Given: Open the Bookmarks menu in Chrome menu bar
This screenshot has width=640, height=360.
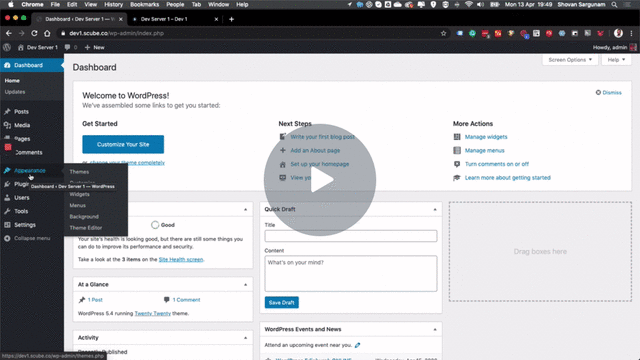Looking at the screenshot, I should (144, 4).
